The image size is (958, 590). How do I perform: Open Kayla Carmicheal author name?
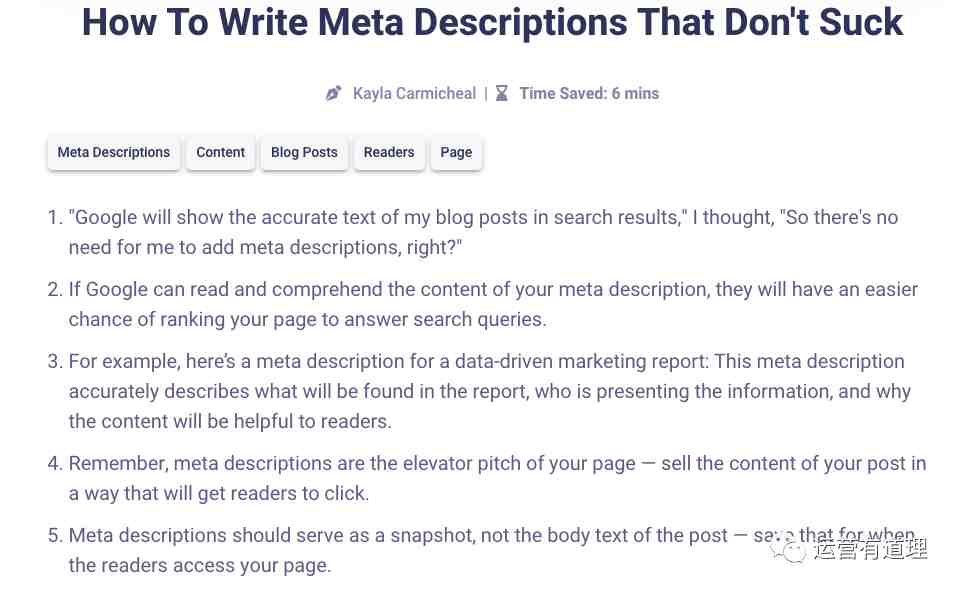click(414, 93)
